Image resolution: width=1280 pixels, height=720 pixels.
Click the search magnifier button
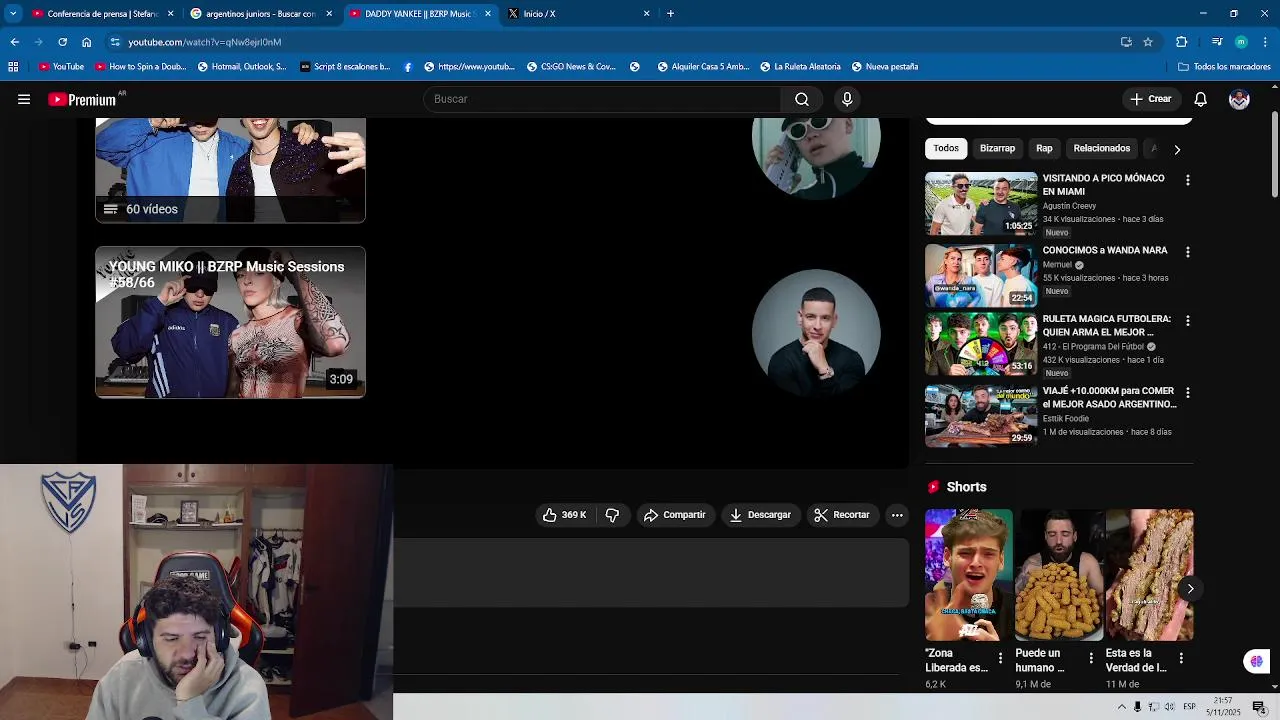802,99
